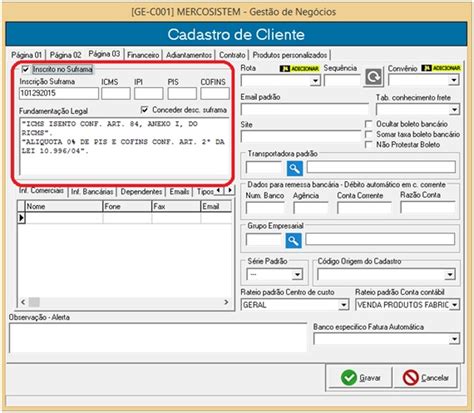This screenshot has width=474, height=413.
Task: Click the Transportadora padrão search magnifier icon
Action: coord(295,168)
